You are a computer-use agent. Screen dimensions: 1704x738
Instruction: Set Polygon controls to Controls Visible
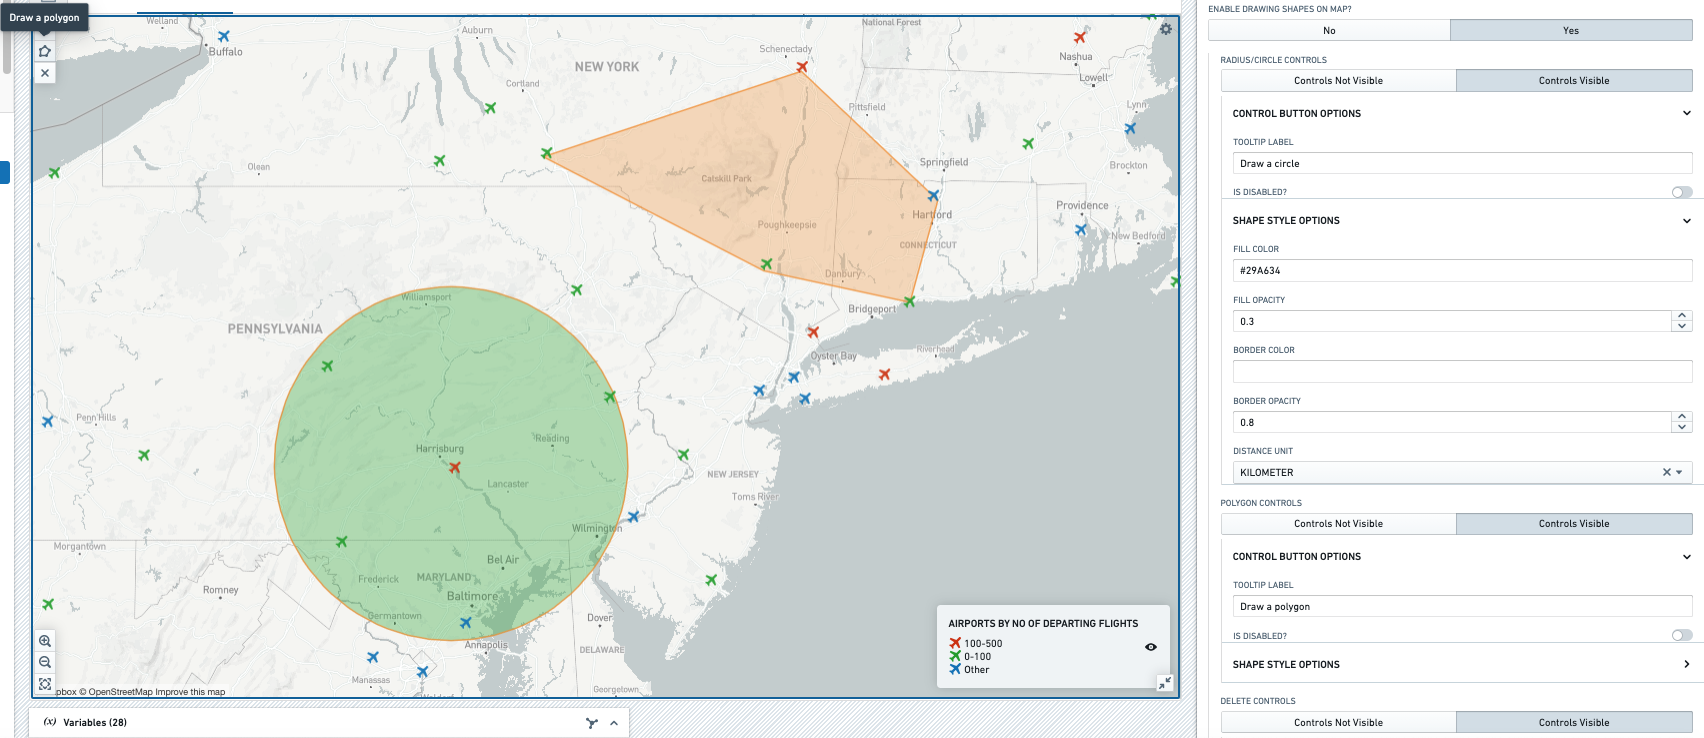click(x=1574, y=524)
